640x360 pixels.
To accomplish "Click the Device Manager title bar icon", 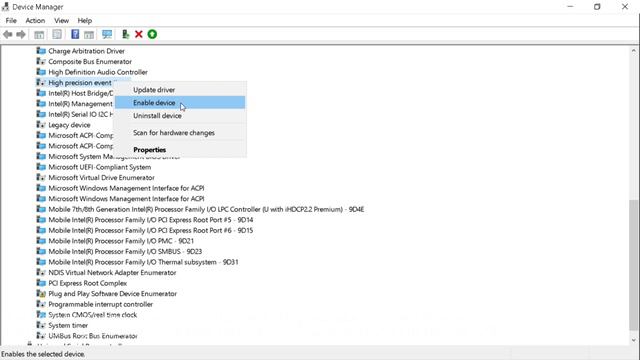I will [5, 7].
